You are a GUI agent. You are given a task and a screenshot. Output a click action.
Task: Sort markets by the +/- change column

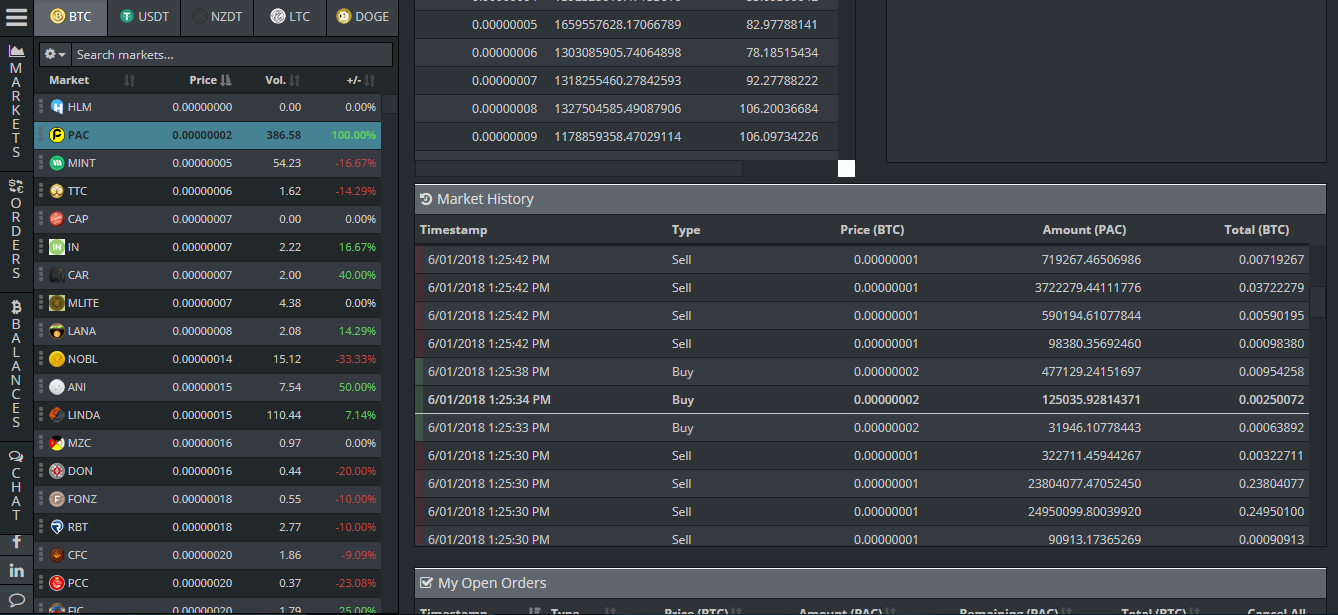(x=360, y=80)
